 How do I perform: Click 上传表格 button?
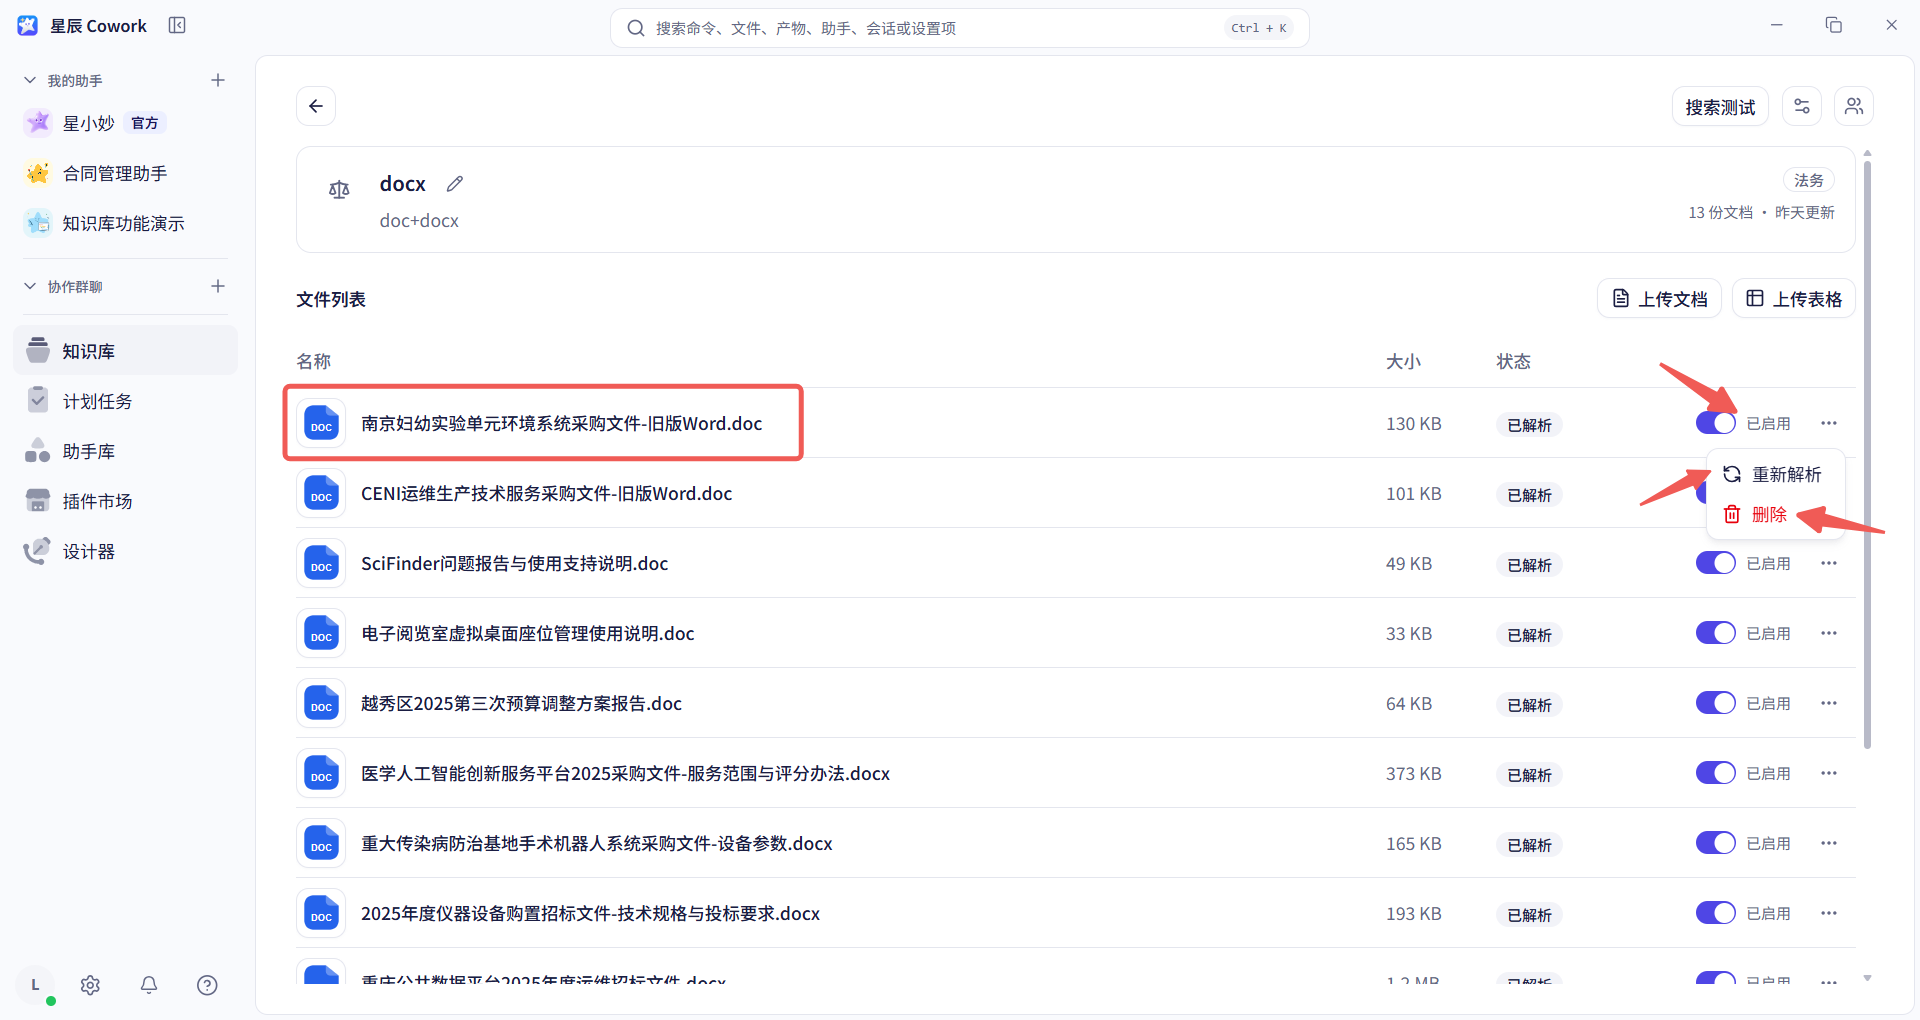[1793, 299]
